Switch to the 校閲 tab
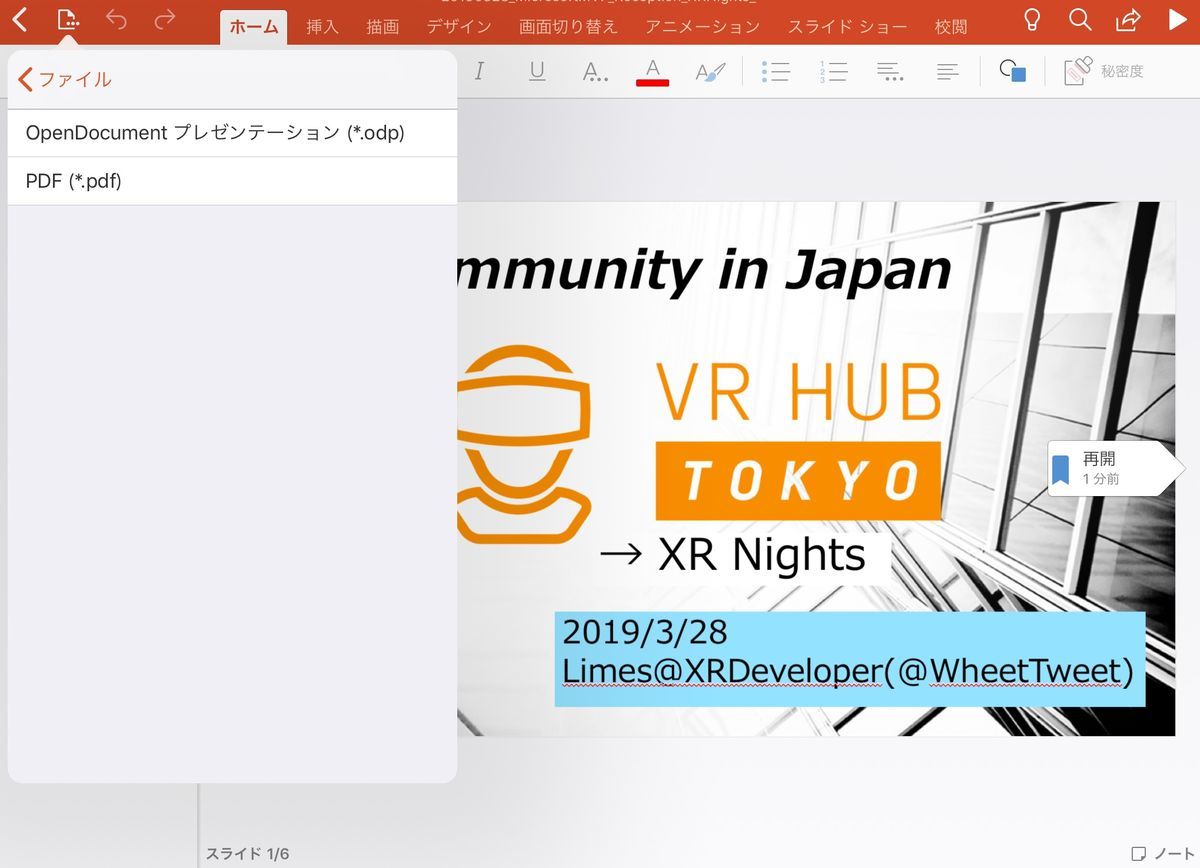 tap(951, 27)
